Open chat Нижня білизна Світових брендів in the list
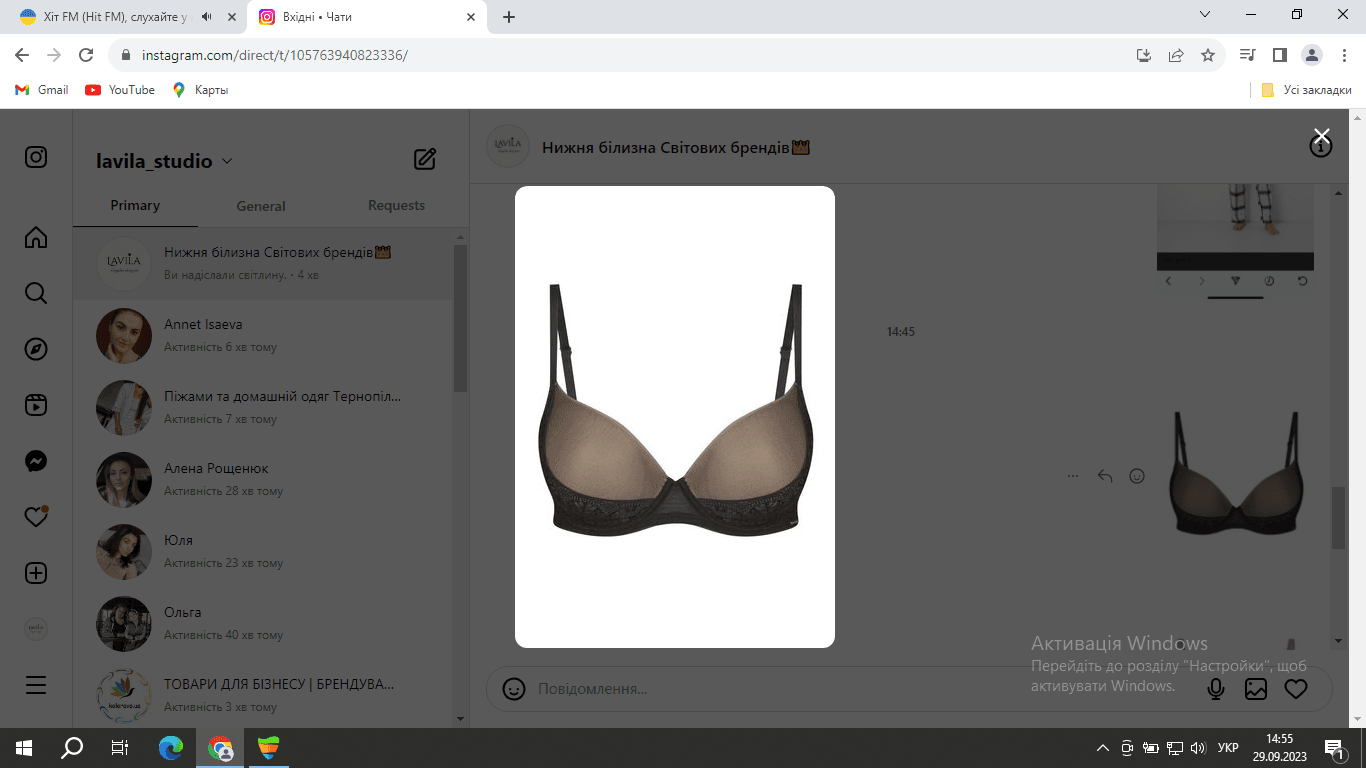Screen dimensions: 1366x768 (263, 264)
